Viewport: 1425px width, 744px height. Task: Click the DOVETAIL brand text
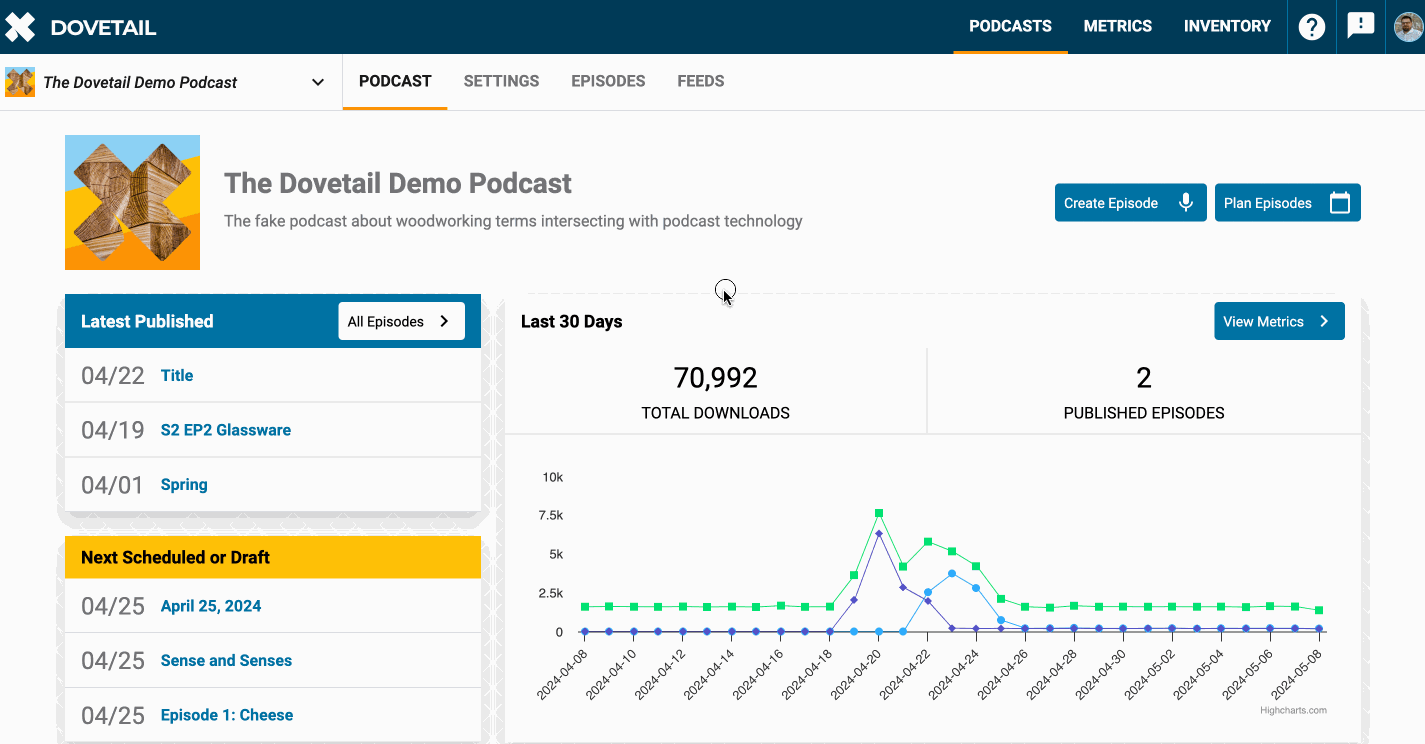[103, 28]
